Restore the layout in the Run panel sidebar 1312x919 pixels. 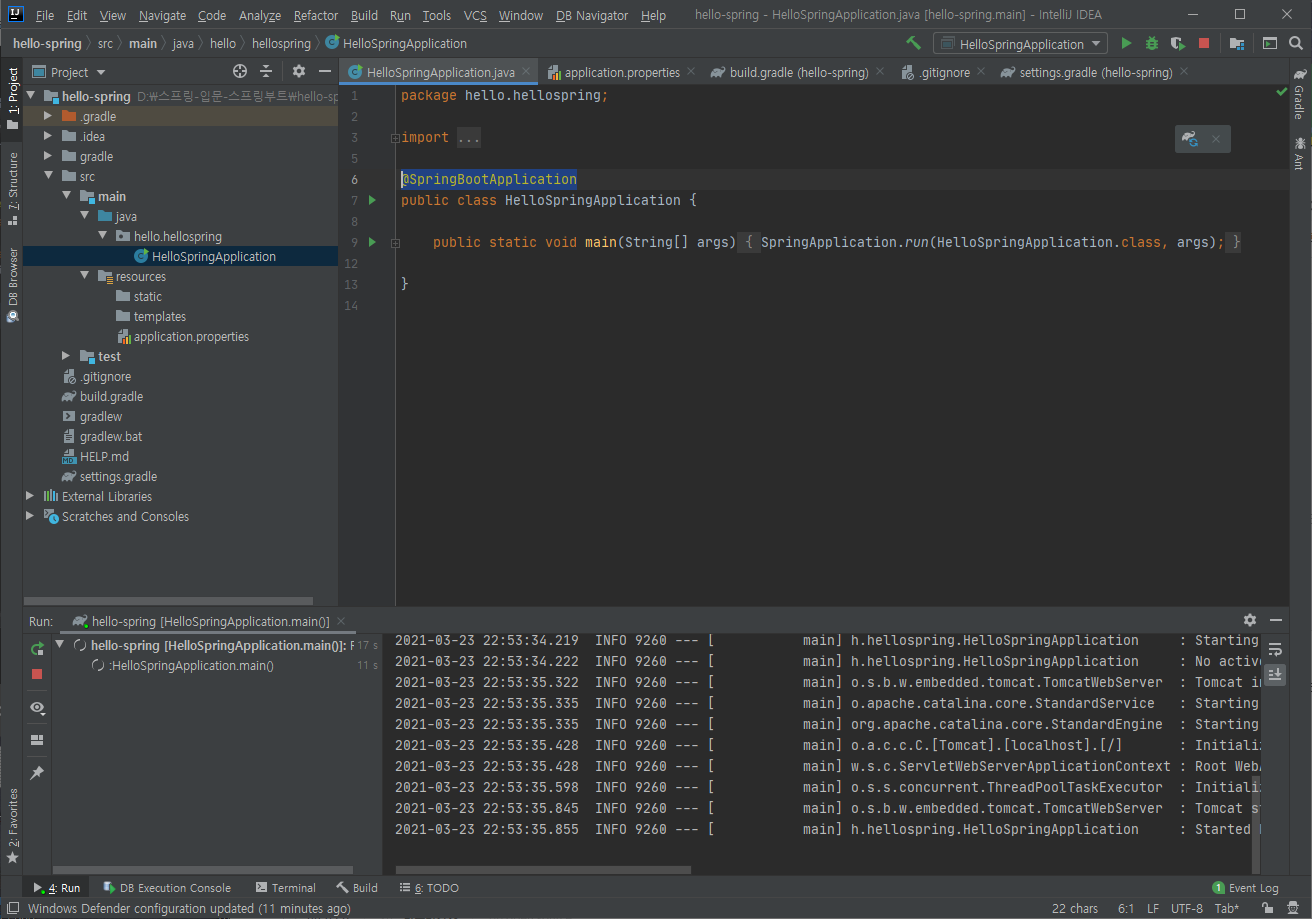pos(37,740)
